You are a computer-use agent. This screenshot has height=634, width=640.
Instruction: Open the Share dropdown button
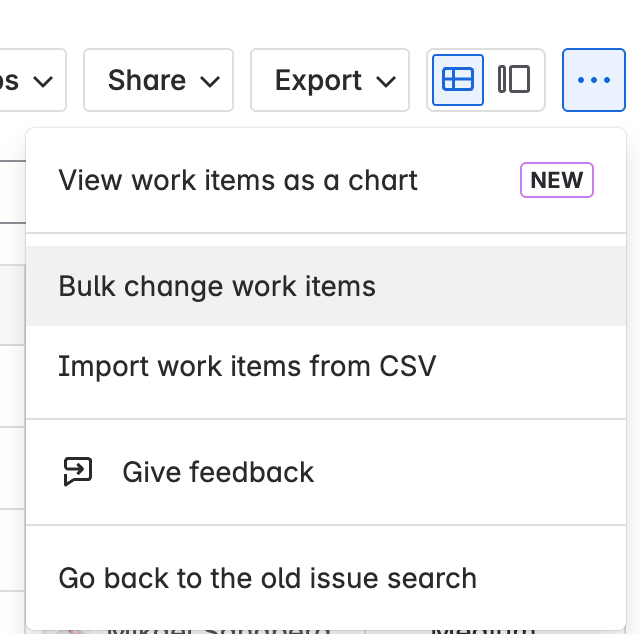(x=158, y=80)
